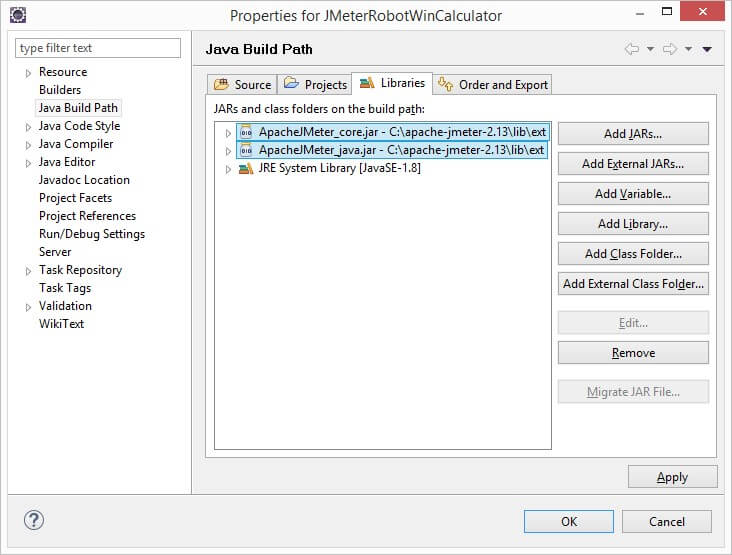Maximize the Properties window
732x555 pixels.
point(667,11)
